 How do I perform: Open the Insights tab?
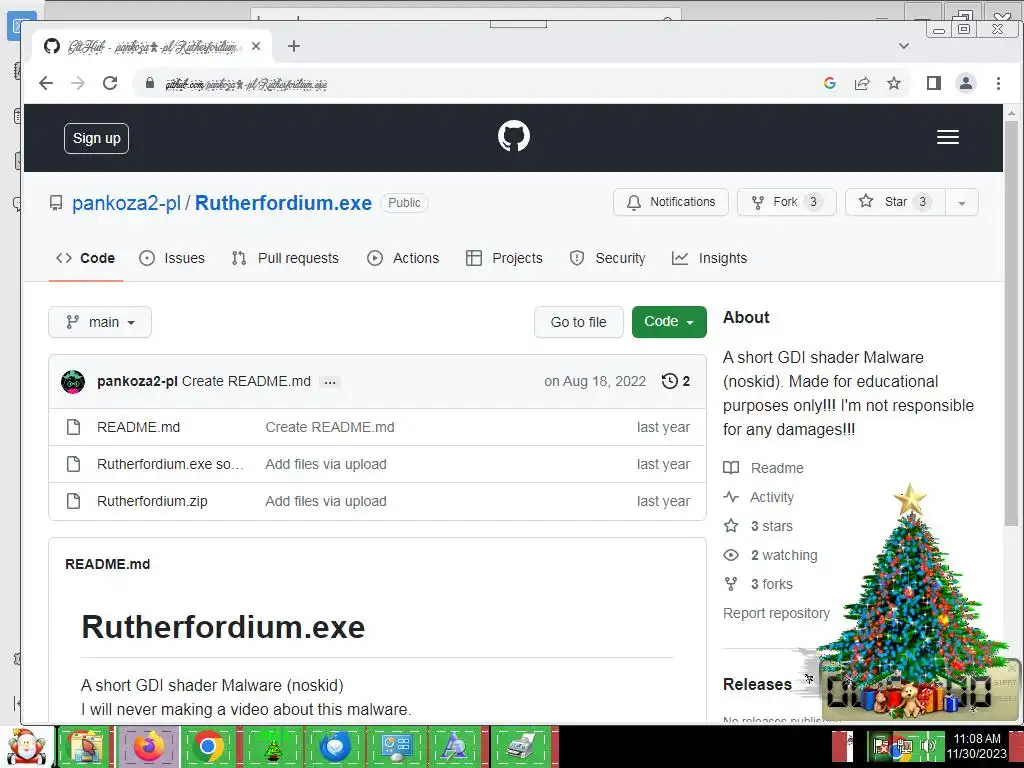[709, 258]
